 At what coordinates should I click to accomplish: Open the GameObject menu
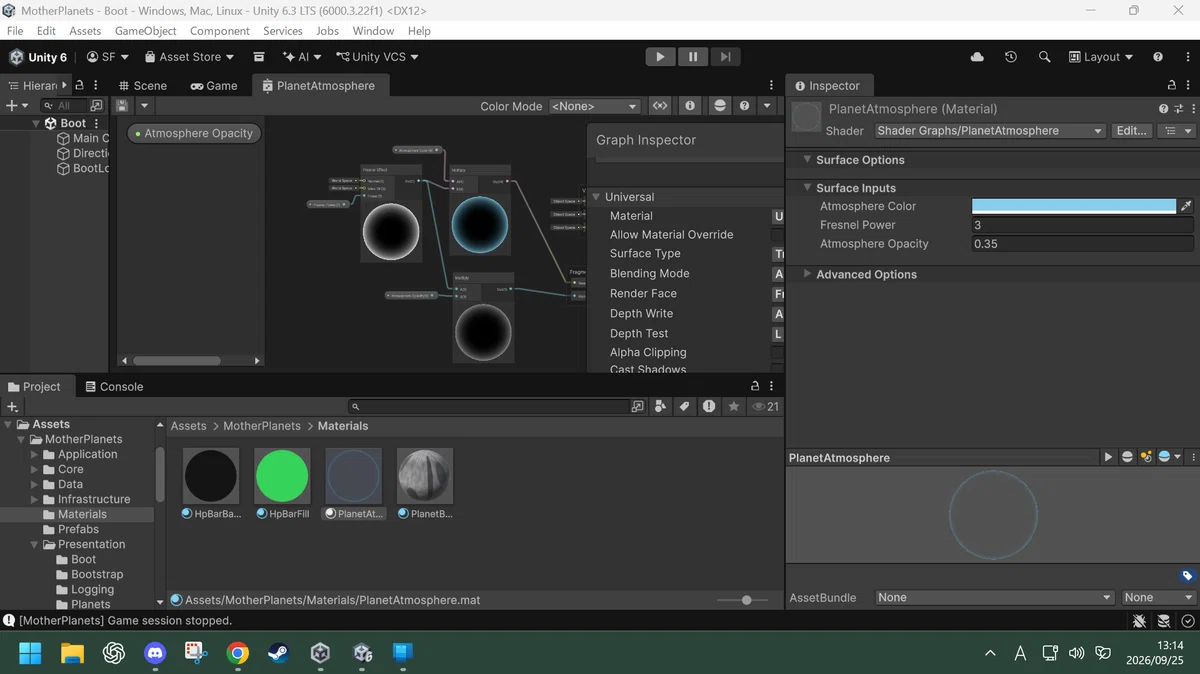(x=146, y=31)
